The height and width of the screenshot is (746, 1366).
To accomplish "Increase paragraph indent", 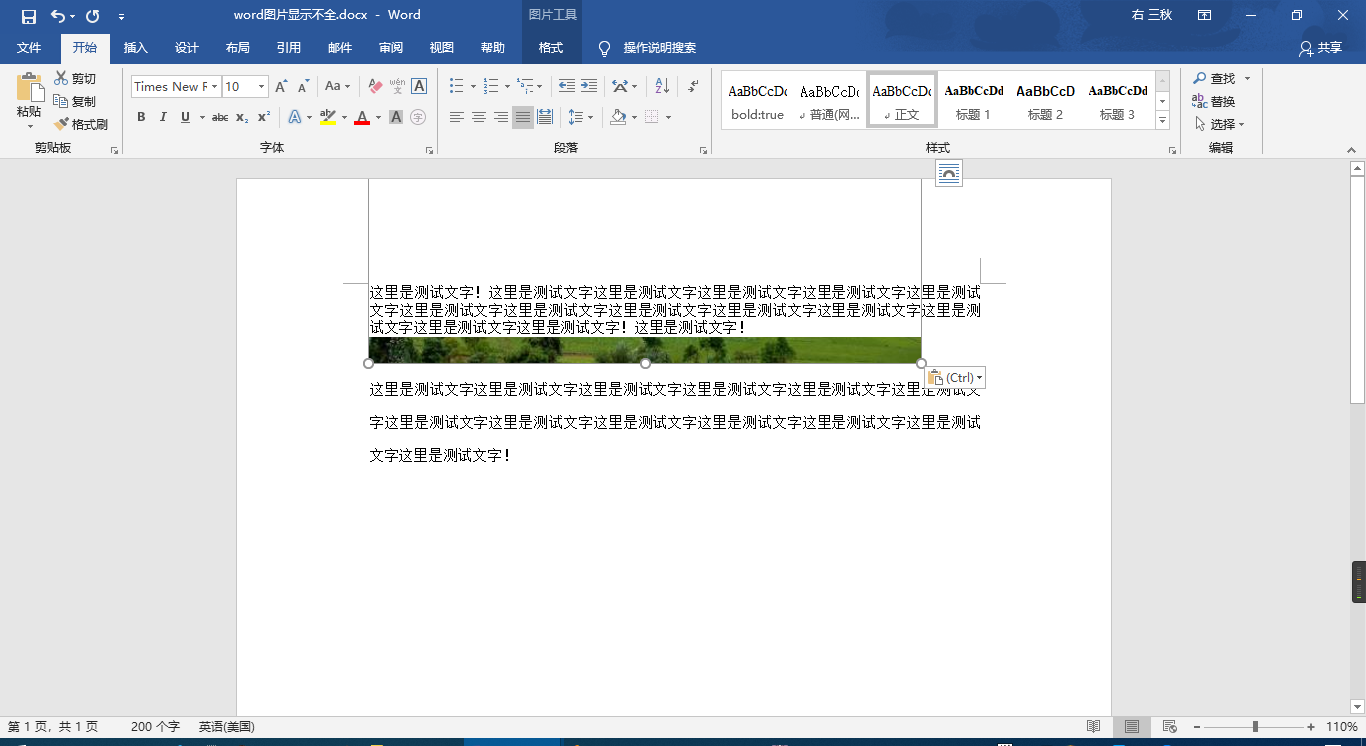I will pos(589,86).
